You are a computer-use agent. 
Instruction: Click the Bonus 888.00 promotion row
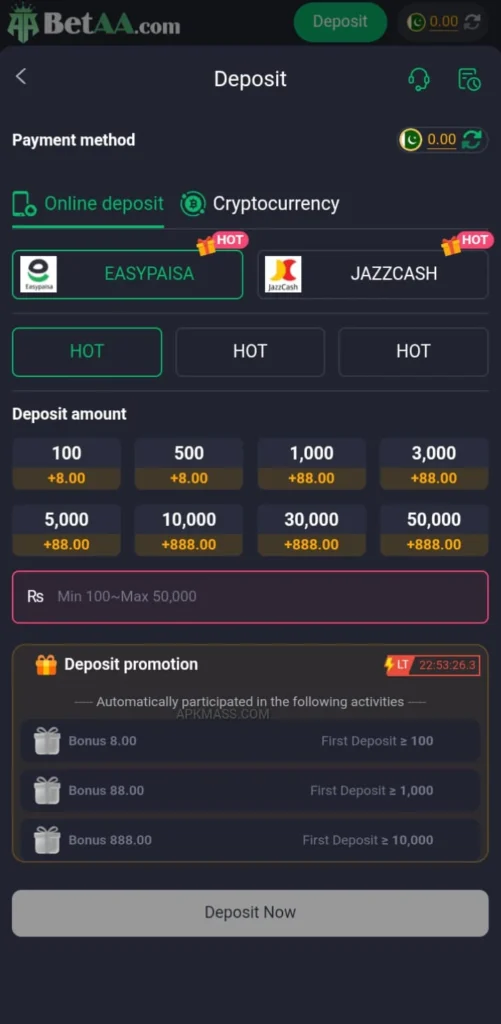250,840
